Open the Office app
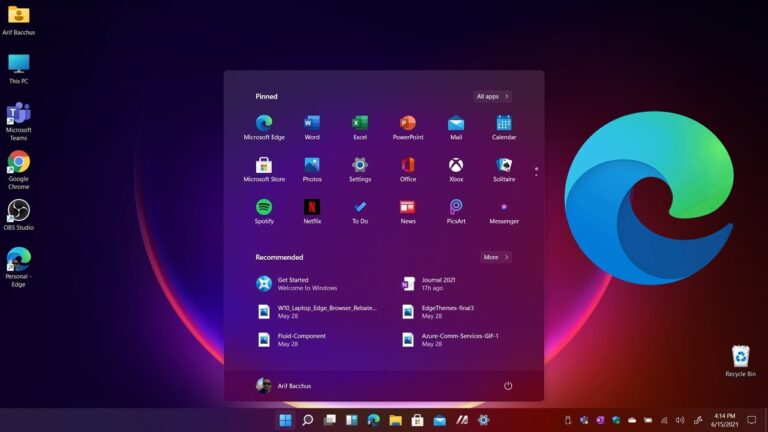Viewport: 768px width, 432px height. 408,169
